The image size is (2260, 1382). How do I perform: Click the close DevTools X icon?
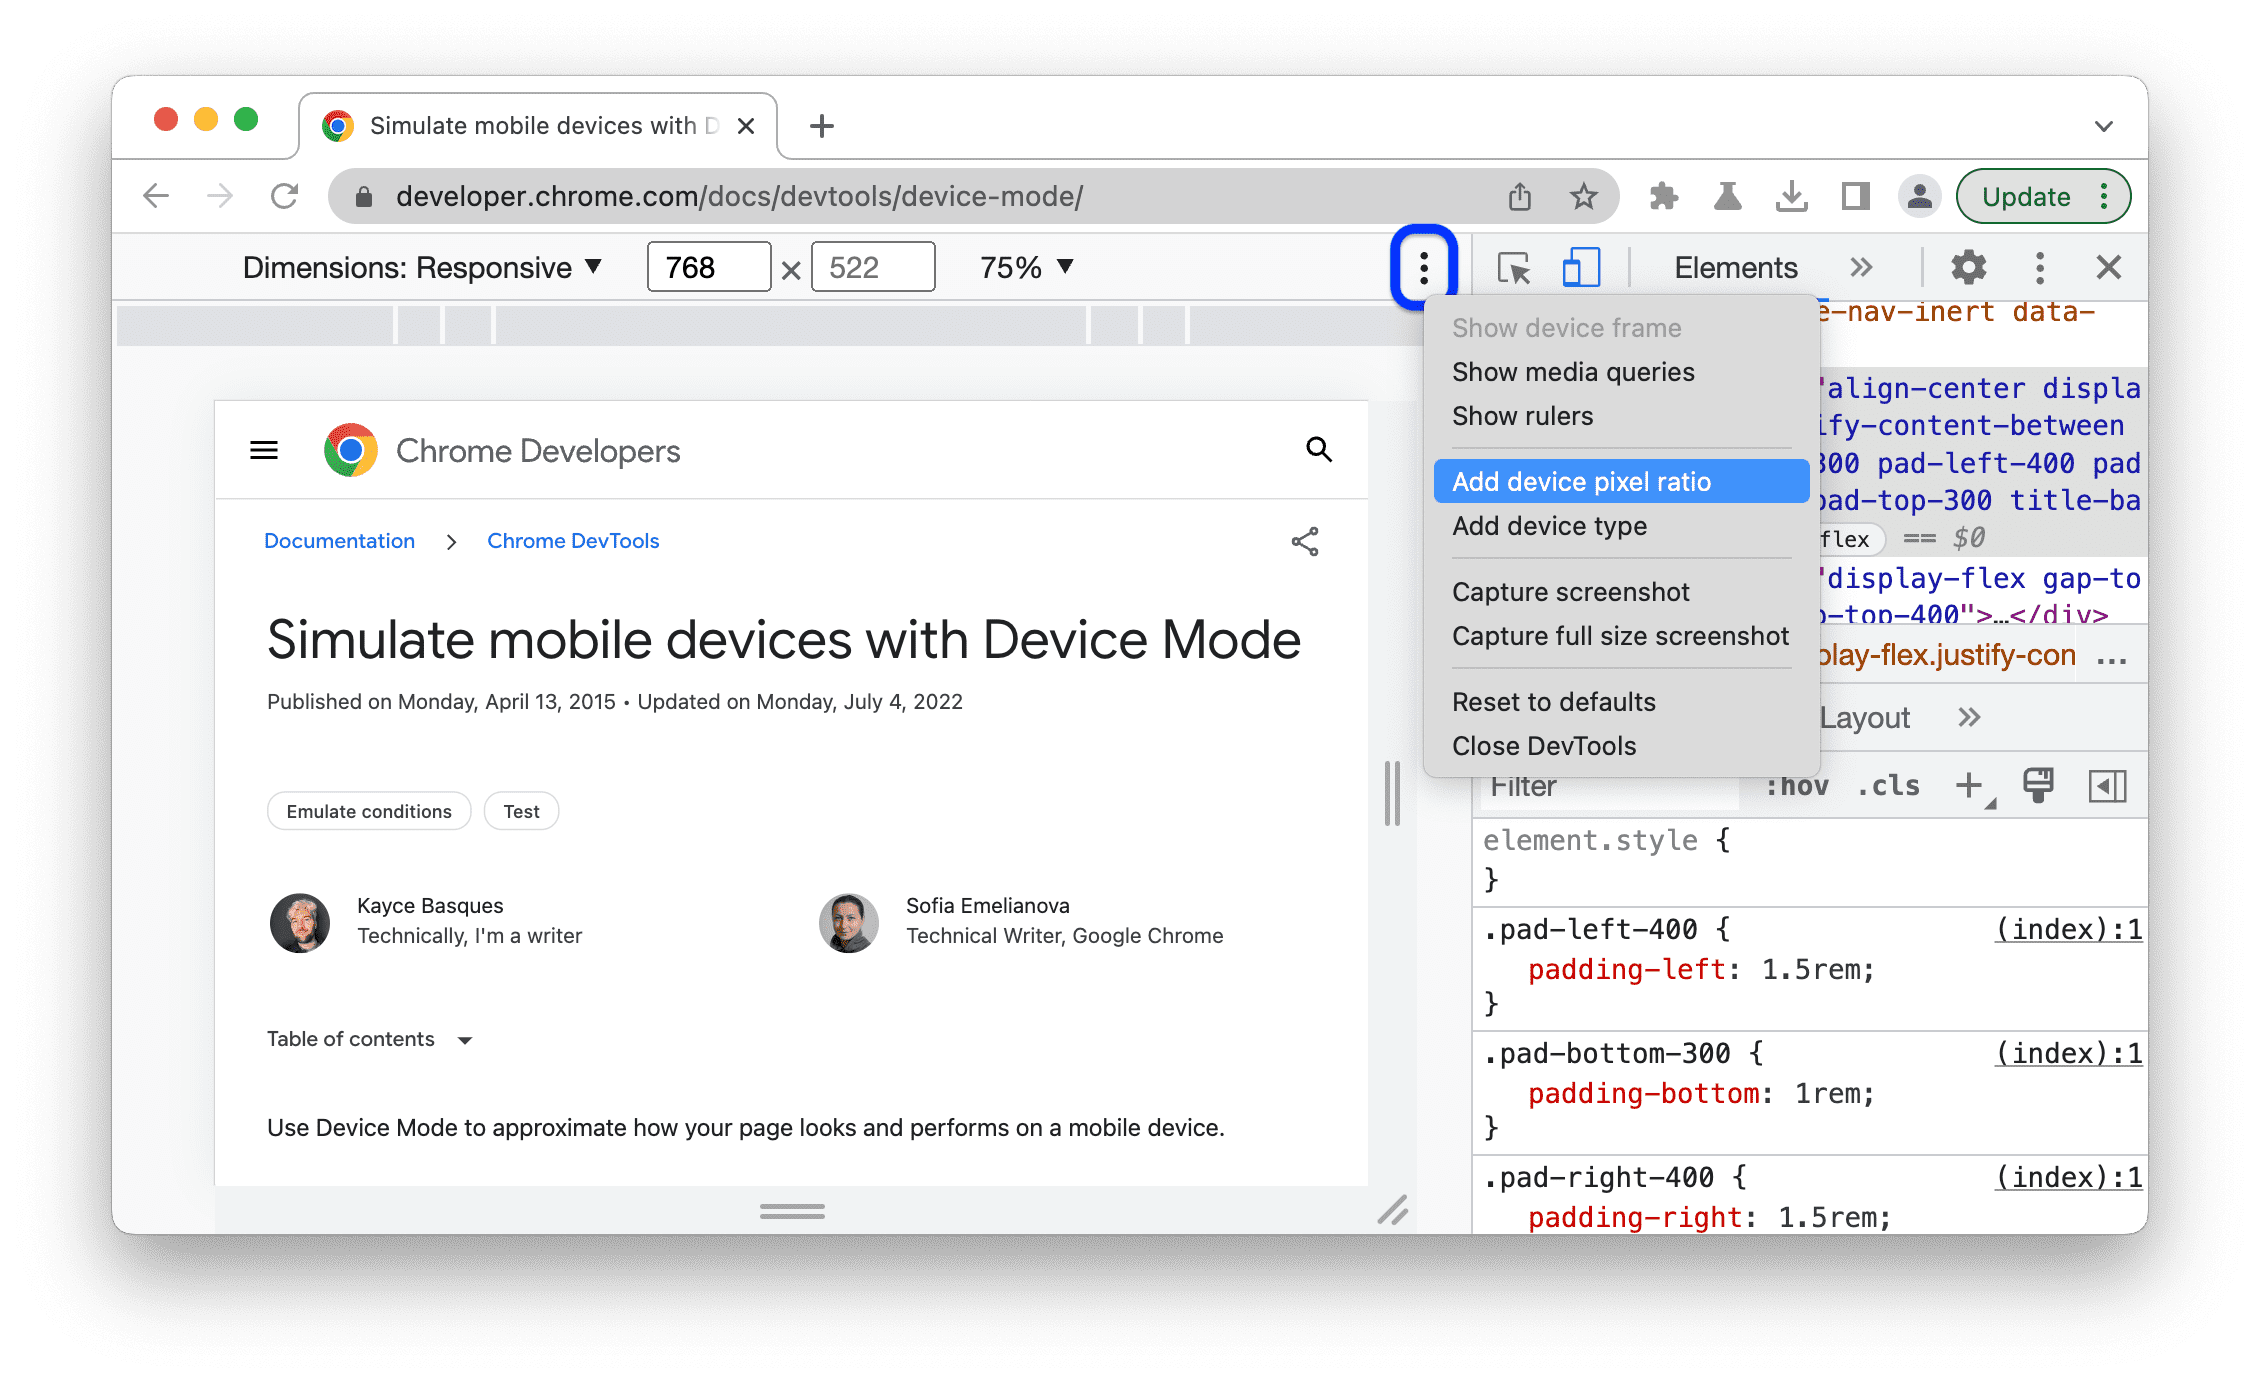pos(2108,266)
